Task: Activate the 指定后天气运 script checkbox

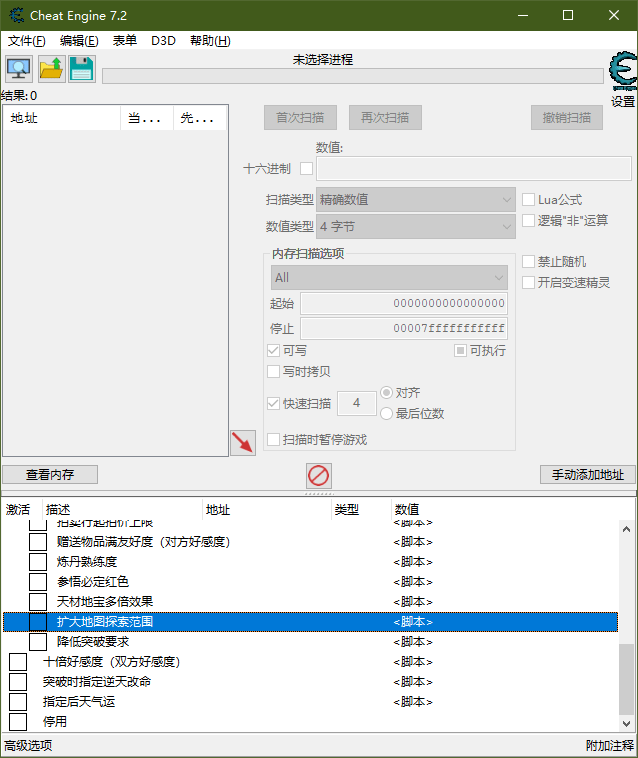Action: pyautogui.click(x=18, y=701)
